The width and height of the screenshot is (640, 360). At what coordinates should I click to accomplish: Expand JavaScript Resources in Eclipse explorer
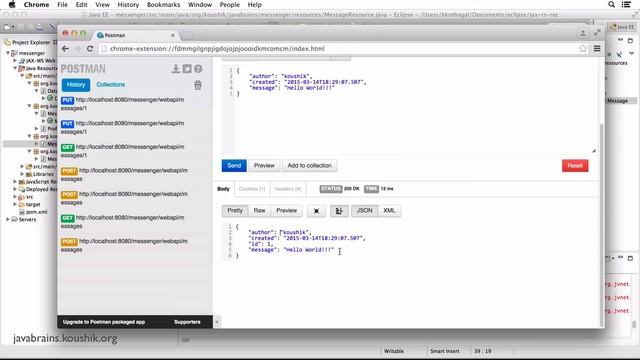(x=15, y=182)
